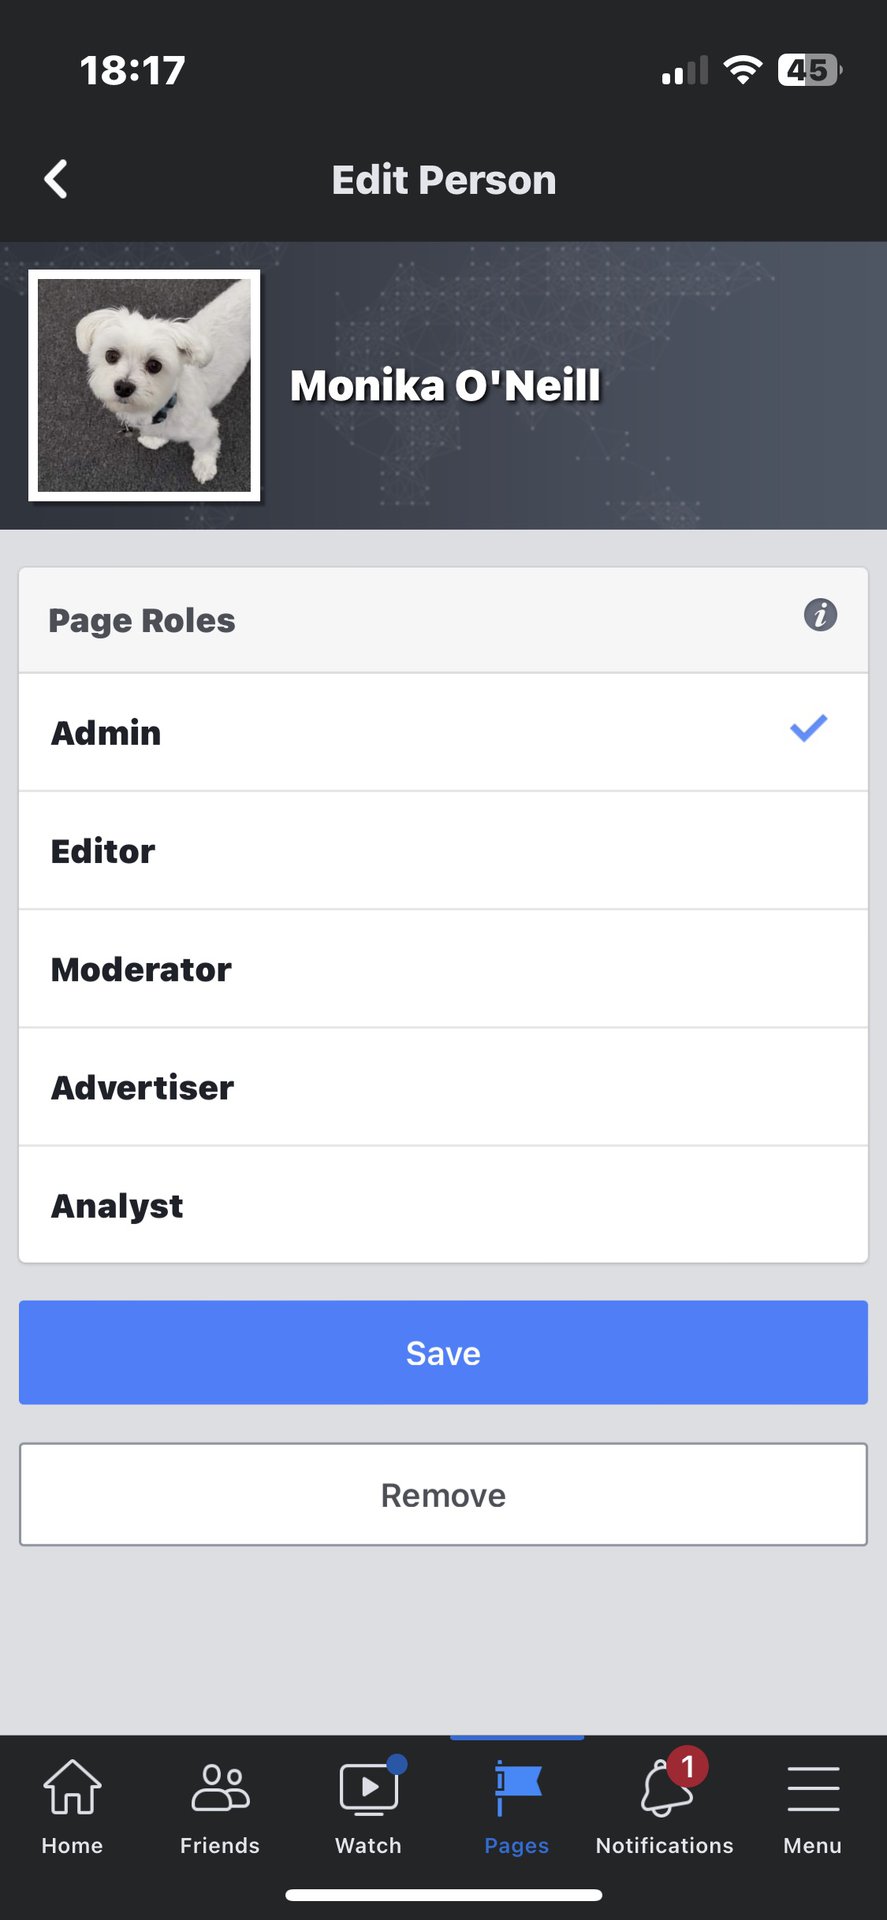Tap the Wi-Fi status icon

tap(742, 70)
